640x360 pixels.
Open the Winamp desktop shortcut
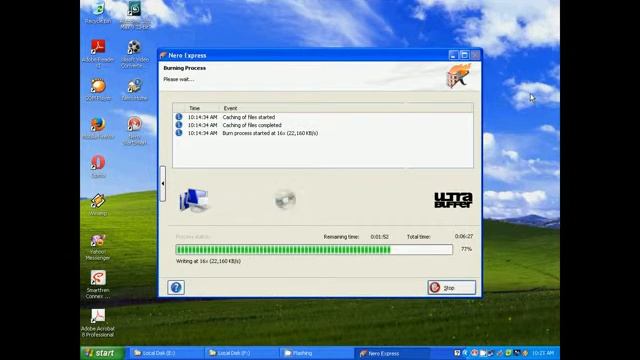tap(98, 204)
